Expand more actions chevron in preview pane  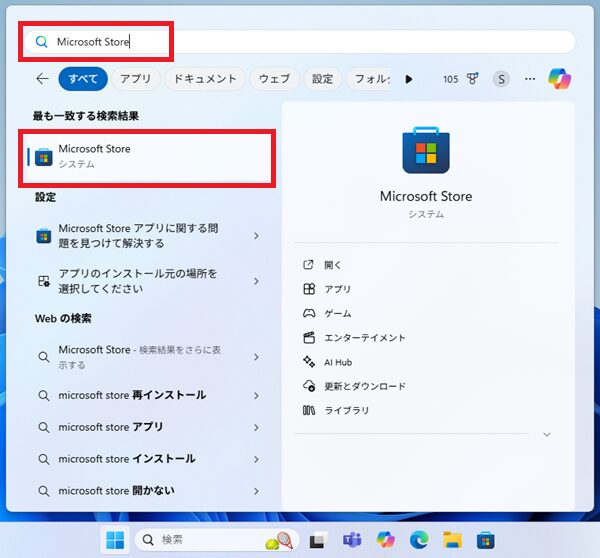pos(547,434)
